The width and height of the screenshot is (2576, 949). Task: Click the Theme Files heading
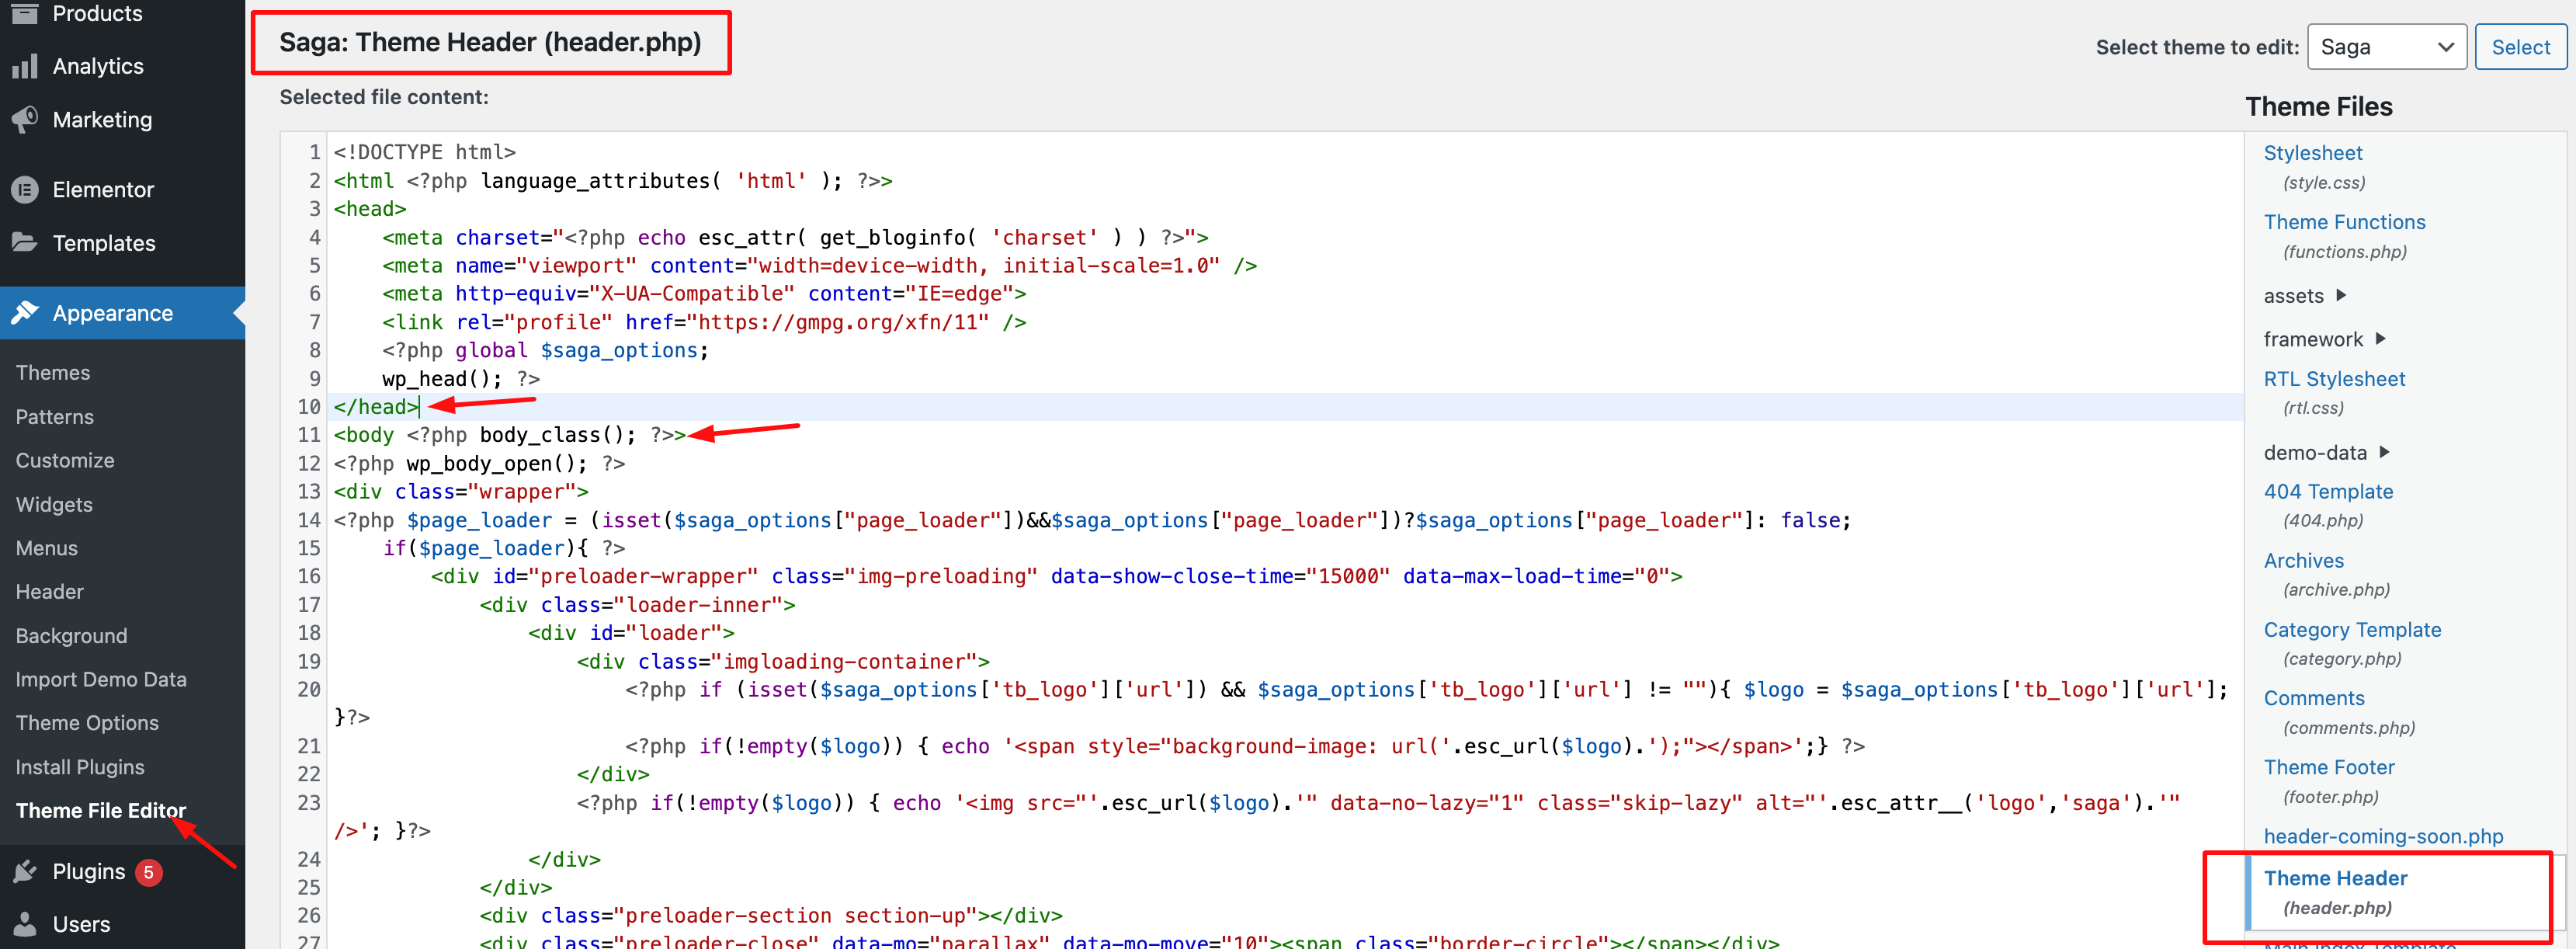(x=2318, y=107)
